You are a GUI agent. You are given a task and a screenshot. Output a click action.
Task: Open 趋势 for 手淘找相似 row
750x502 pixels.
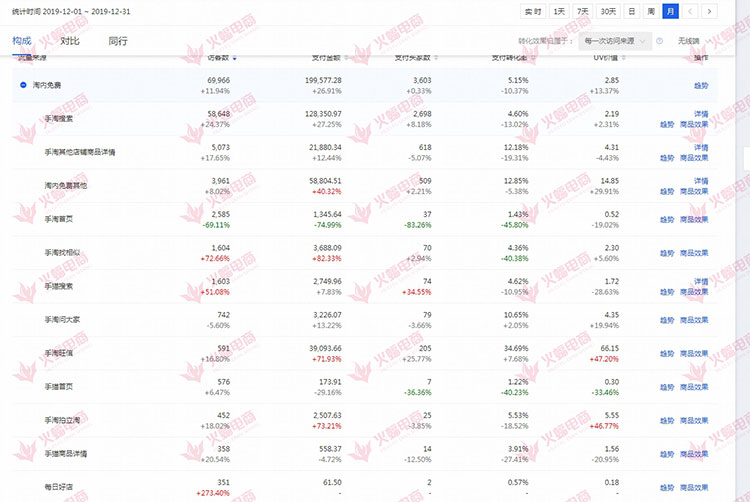pyautogui.click(x=667, y=253)
